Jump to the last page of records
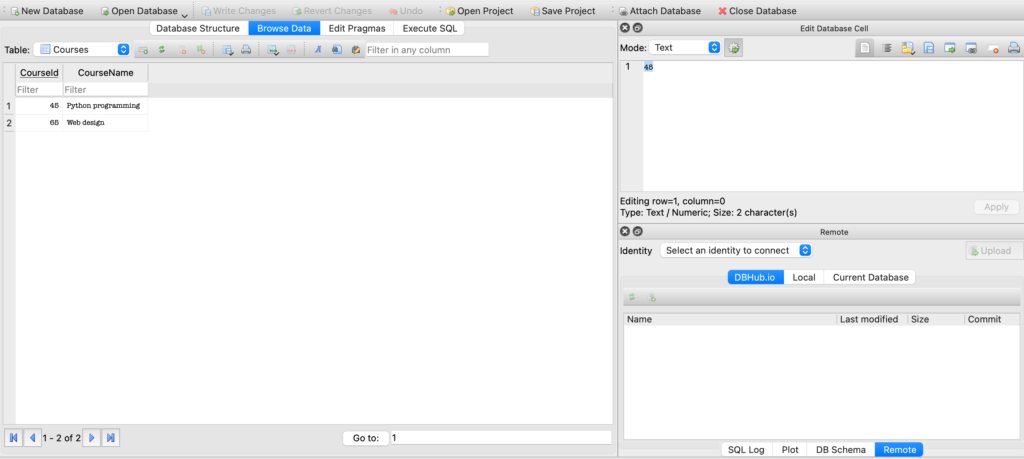1024x459 pixels. [111, 438]
